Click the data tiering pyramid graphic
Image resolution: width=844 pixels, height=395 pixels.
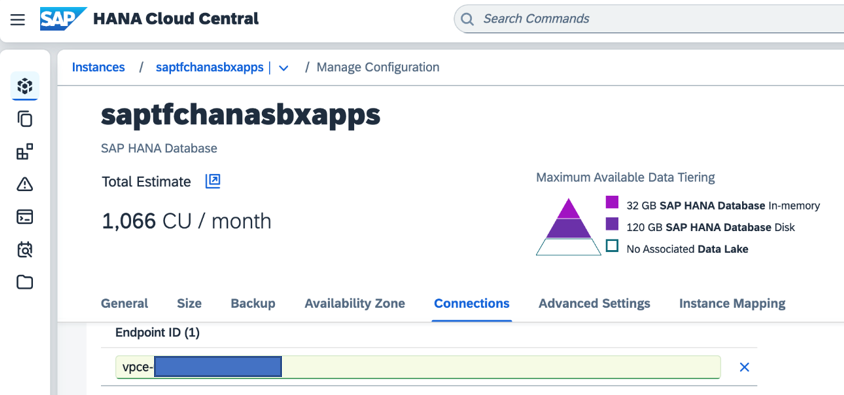point(568,227)
